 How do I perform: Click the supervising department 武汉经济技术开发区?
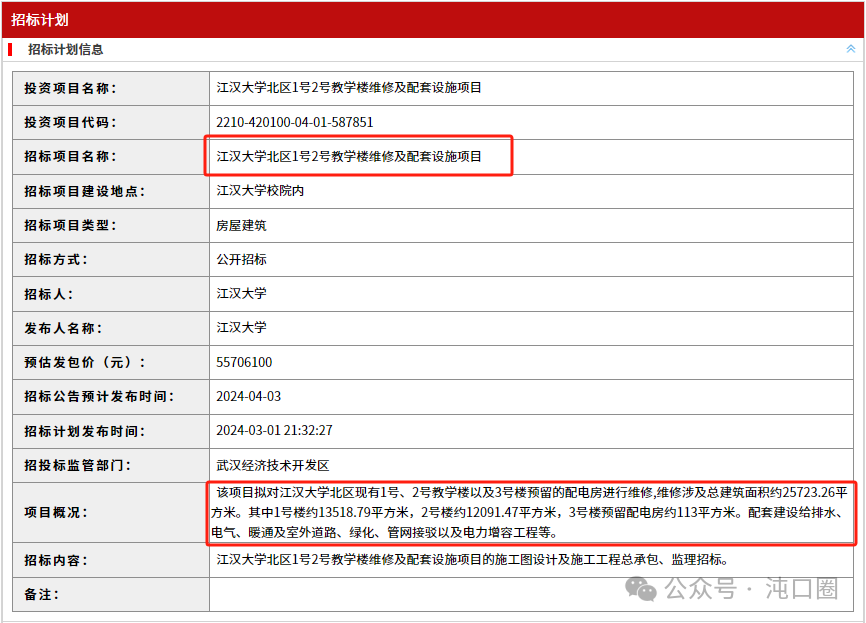point(272,465)
